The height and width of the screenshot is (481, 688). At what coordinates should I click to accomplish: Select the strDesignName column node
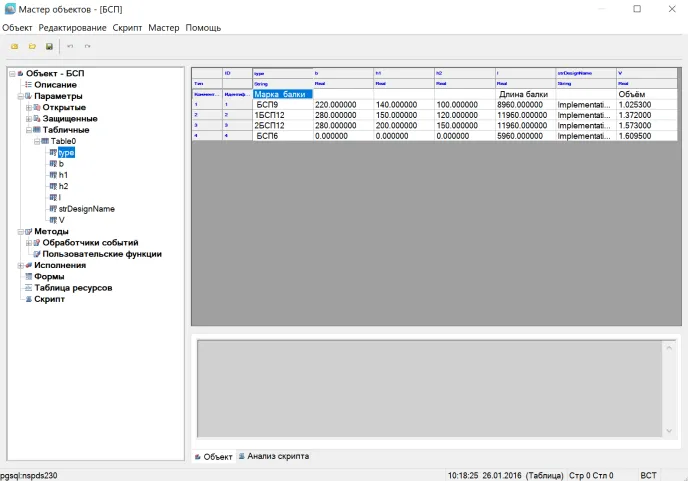coord(86,209)
